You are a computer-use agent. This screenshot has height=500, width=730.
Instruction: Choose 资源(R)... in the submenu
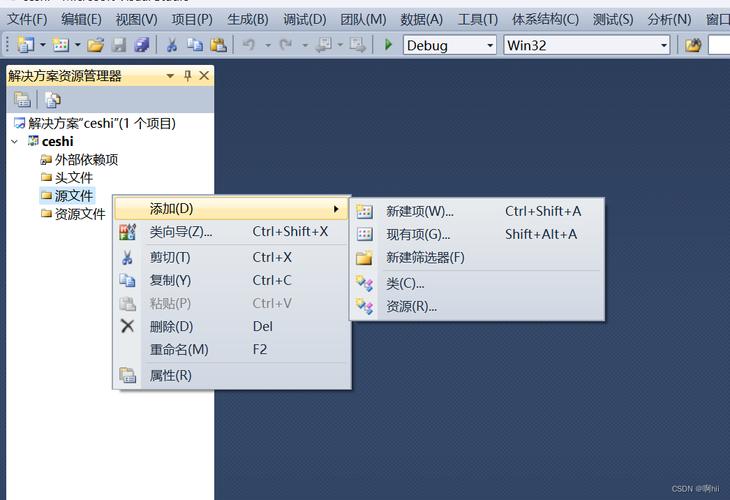click(x=477, y=306)
